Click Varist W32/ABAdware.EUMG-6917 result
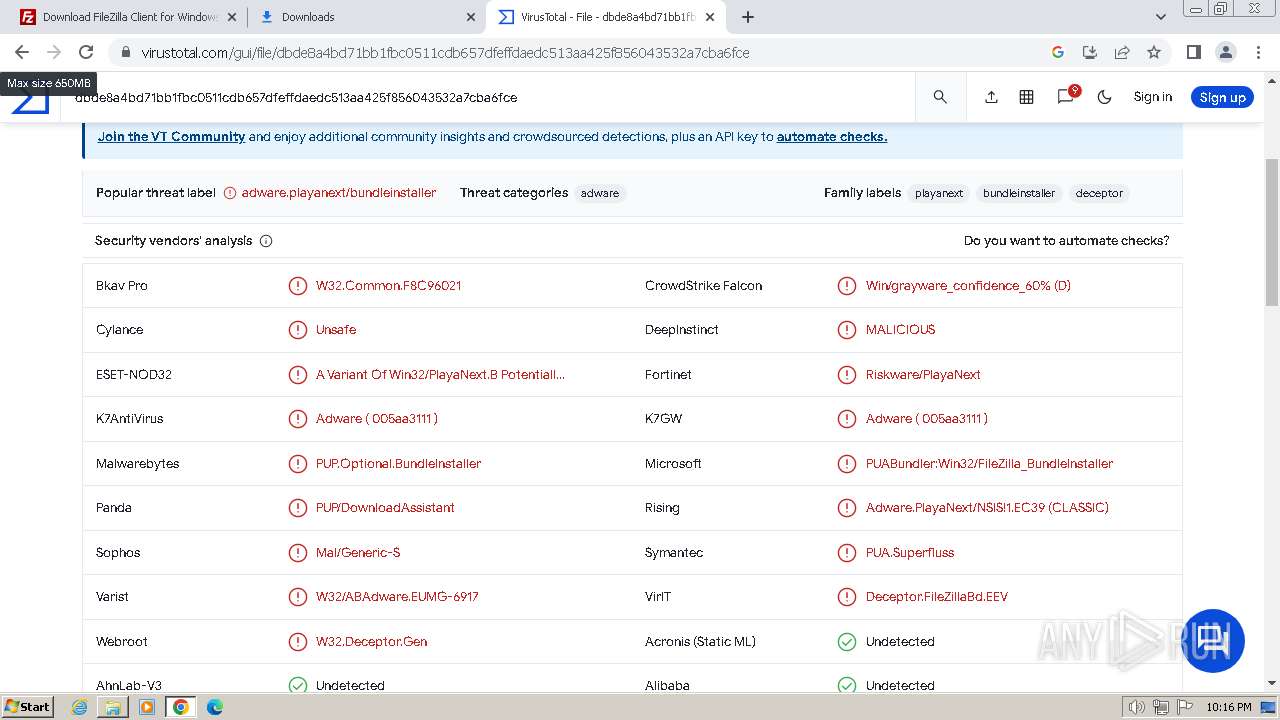Image resolution: width=1280 pixels, height=720 pixels. click(x=397, y=597)
